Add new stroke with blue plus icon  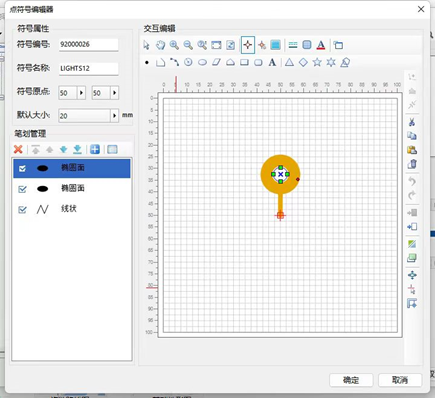pyautogui.click(x=95, y=149)
